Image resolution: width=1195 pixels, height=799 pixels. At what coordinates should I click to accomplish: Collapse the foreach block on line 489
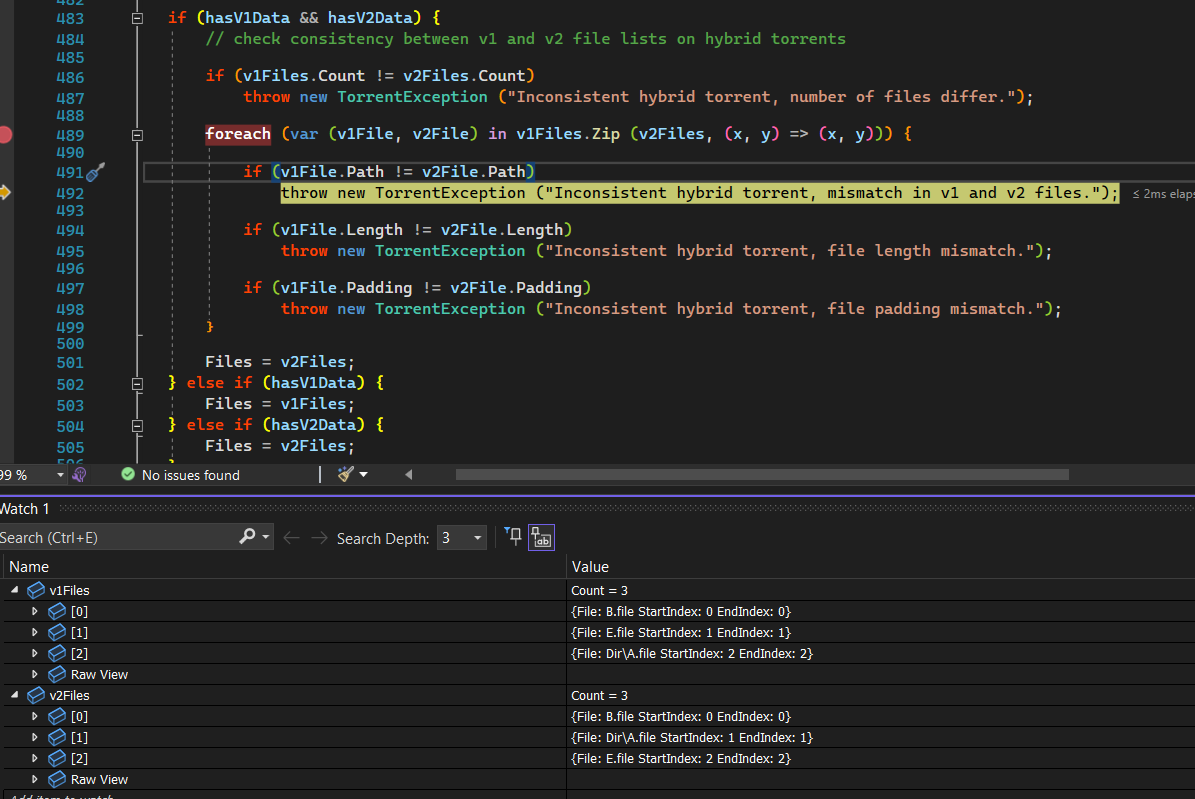tap(137, 135)
